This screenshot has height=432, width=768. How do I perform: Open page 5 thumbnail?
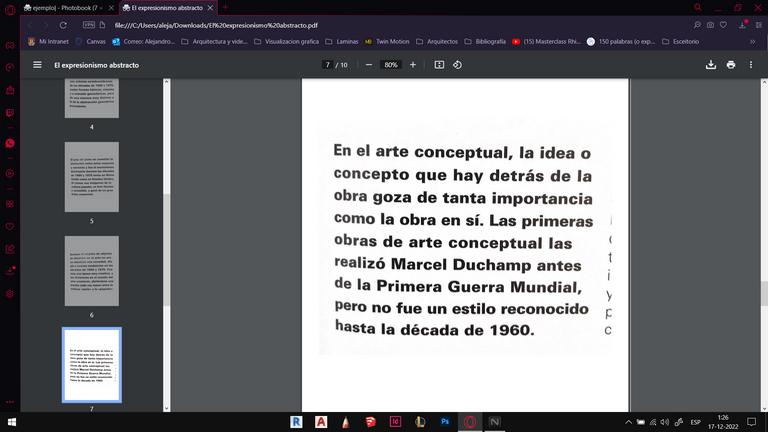coord(92,177)
